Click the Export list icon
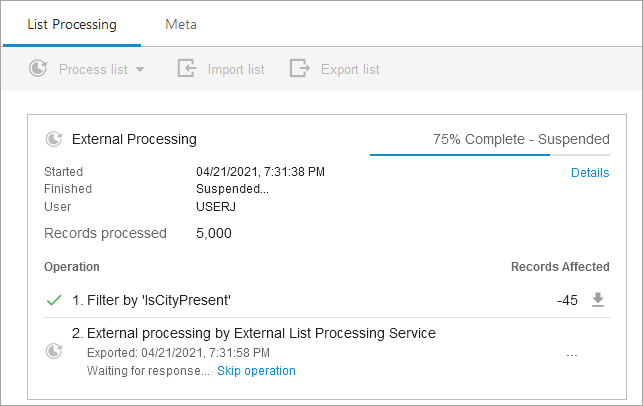This screenshot has height=406, width=643. pyautogui.click(x=299, y=69)
